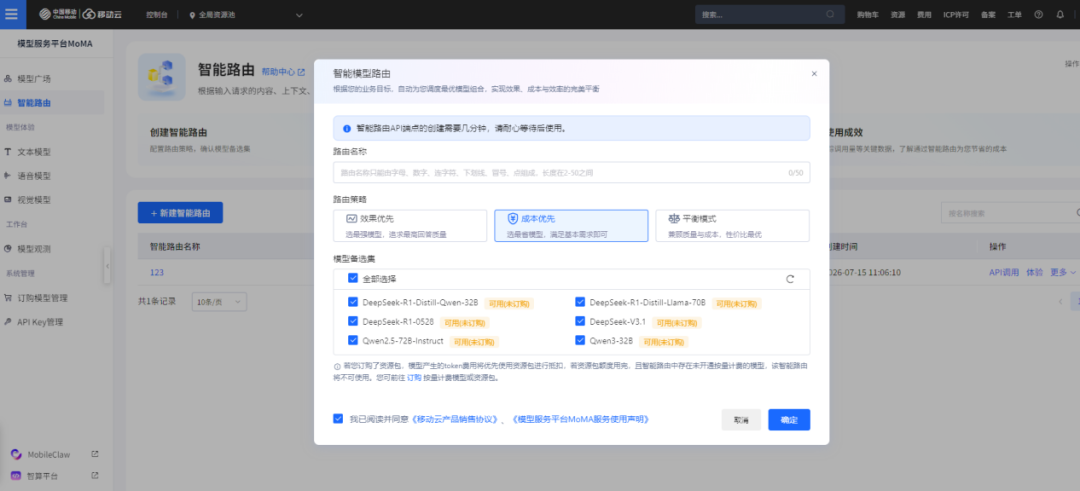1080x491 pixels.
Task: Click the 模型广场 sidebar icon
Action: (x=8, y=79)
